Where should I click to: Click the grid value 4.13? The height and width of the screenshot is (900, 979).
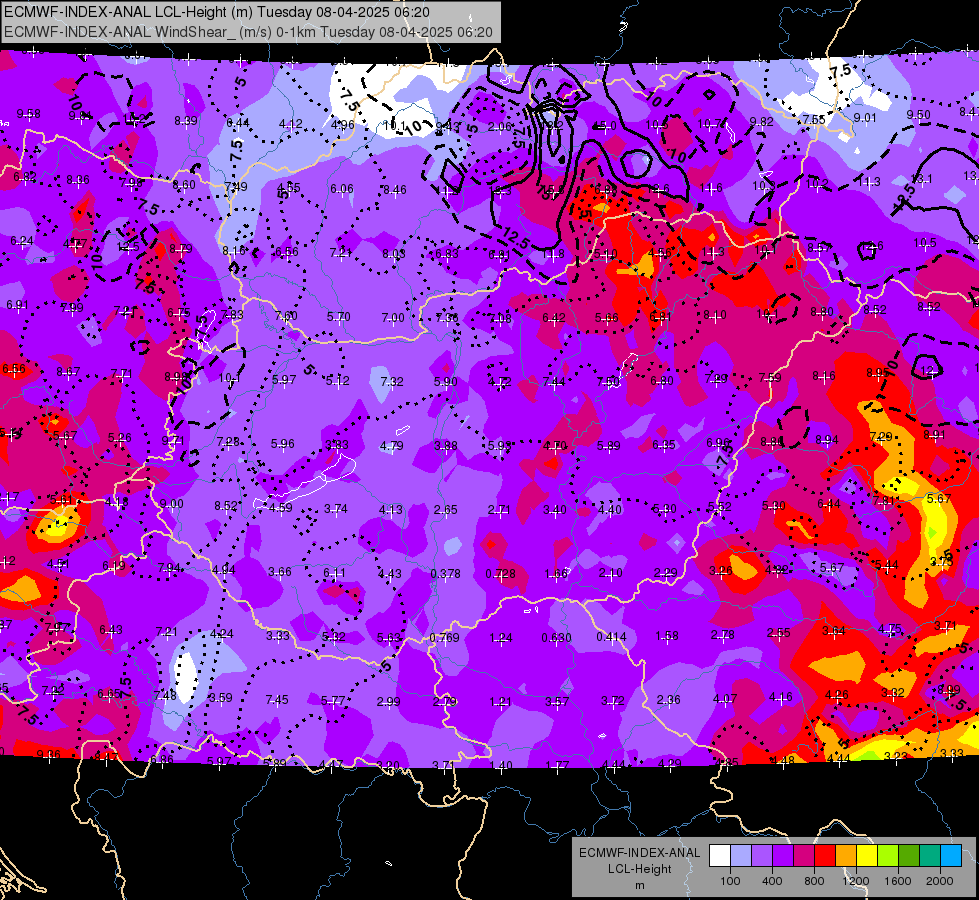tap(391, 510)
